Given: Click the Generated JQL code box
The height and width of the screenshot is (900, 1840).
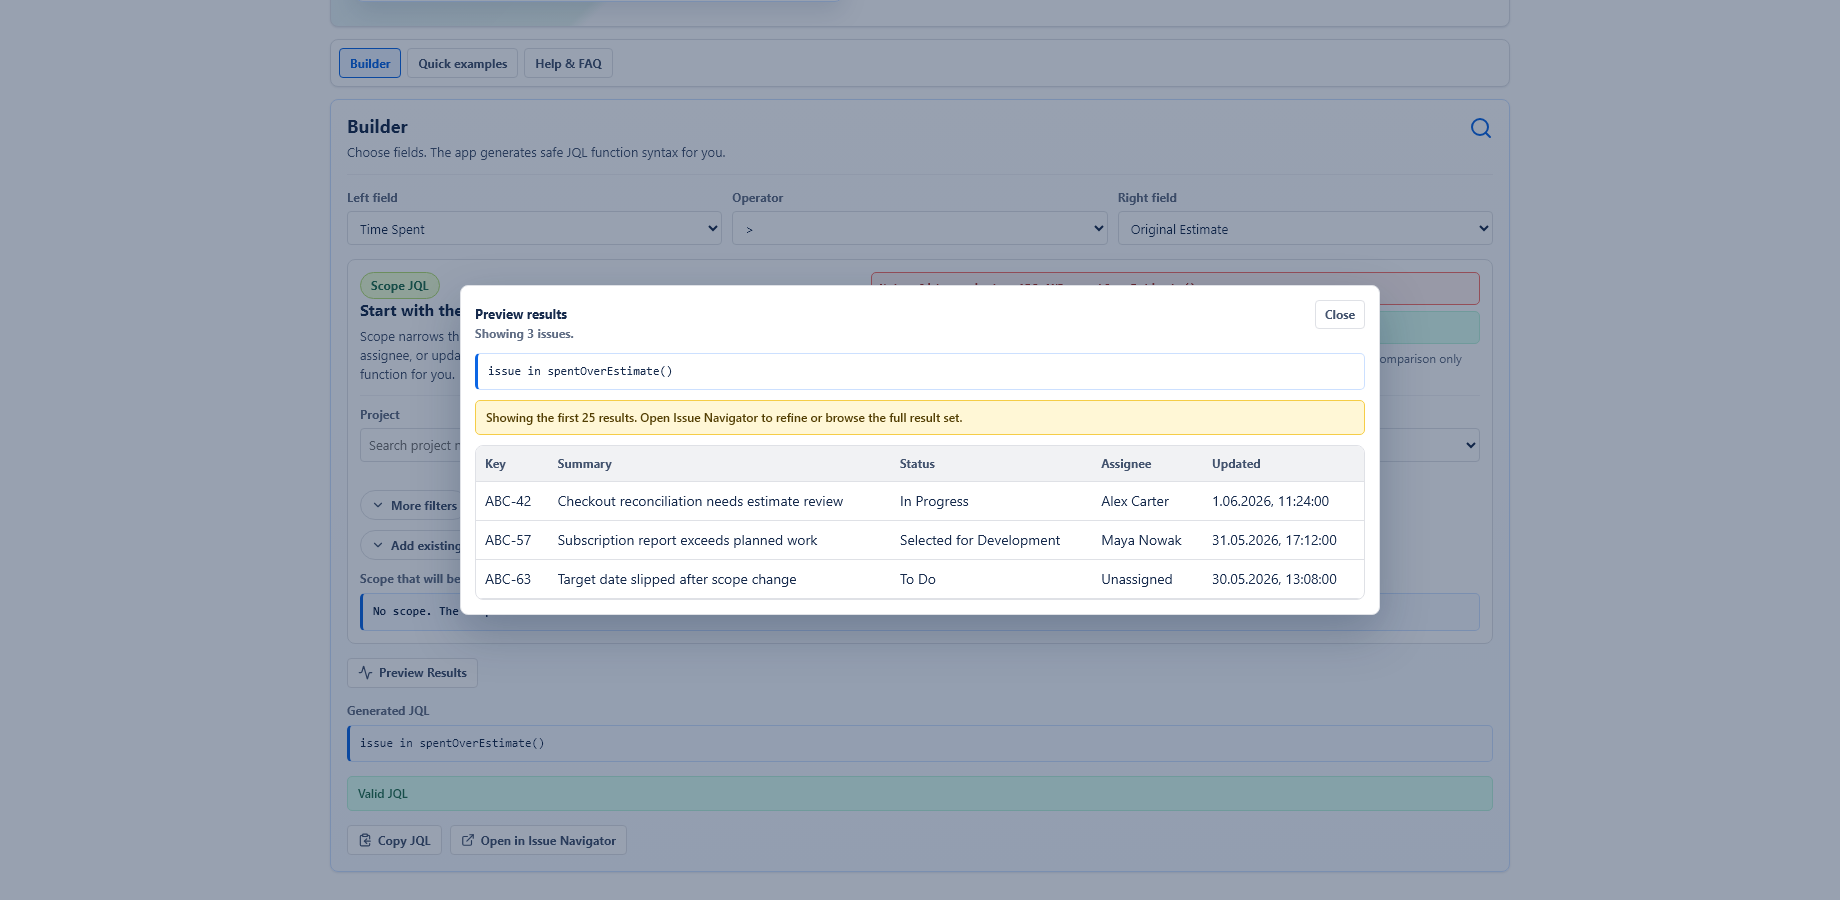Looking at the screenshot, I should [x=920, y=743].
